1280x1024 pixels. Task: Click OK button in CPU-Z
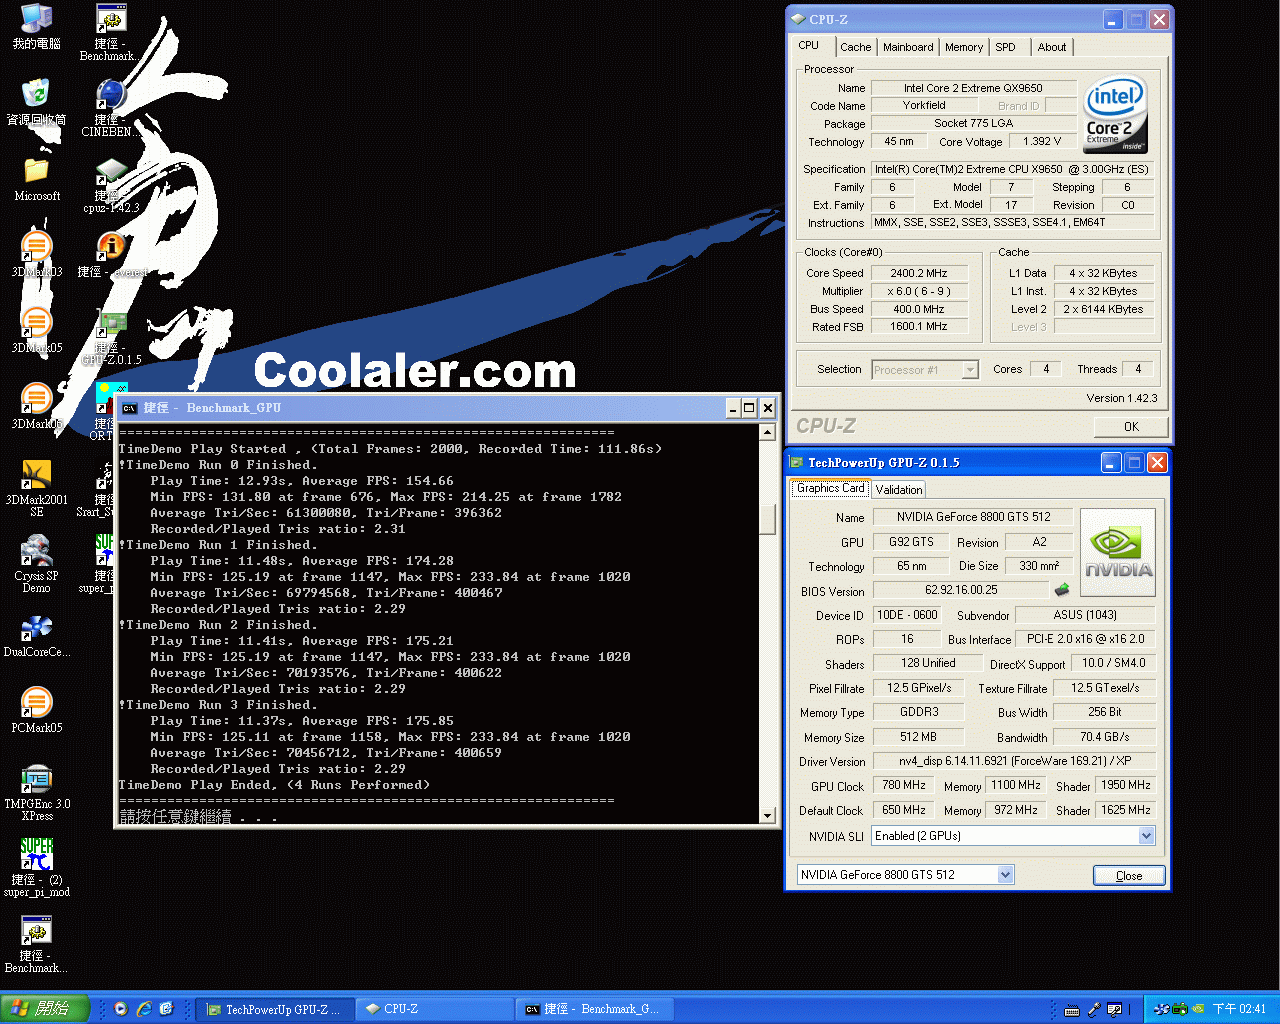click(x=1131, y=426)
